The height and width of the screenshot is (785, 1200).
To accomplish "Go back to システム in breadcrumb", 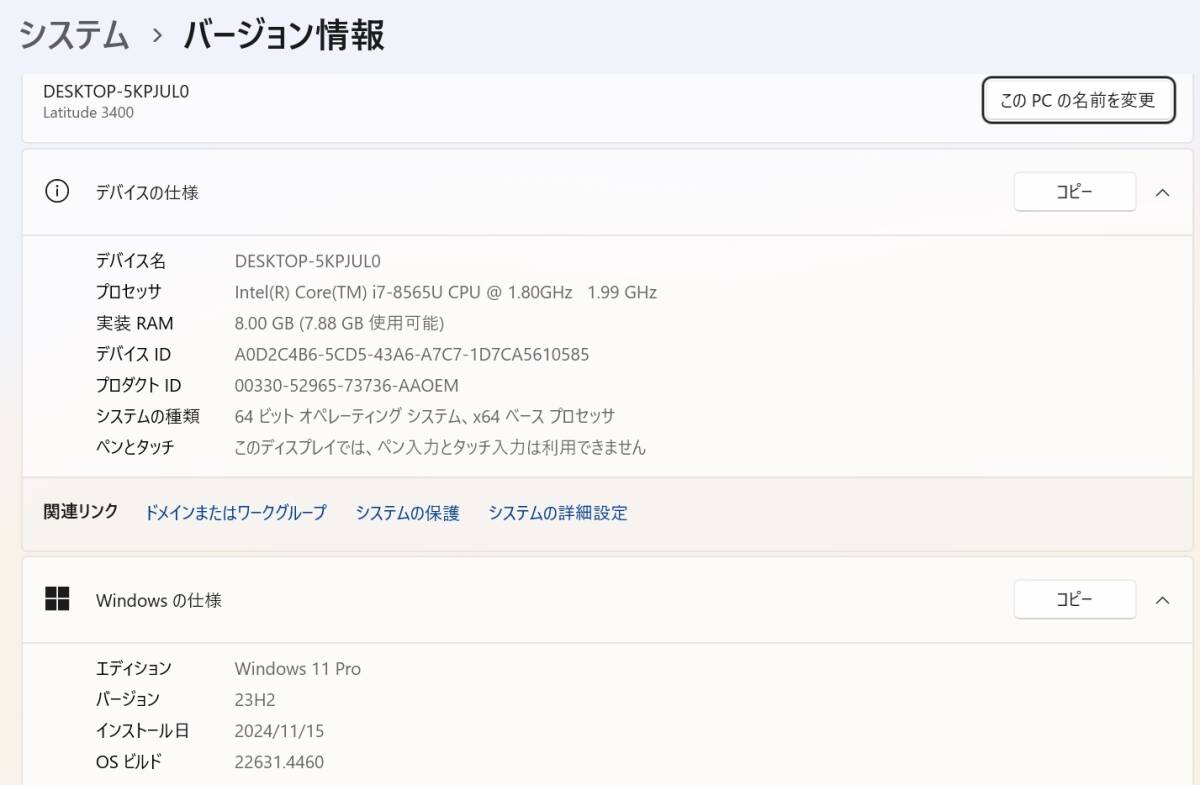I will [x=75, y=36].
